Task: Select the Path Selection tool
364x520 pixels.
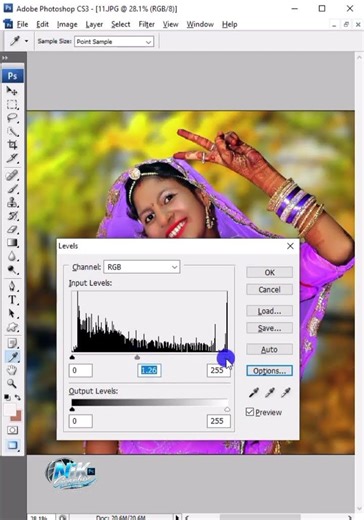Action: tap(12, 313)
